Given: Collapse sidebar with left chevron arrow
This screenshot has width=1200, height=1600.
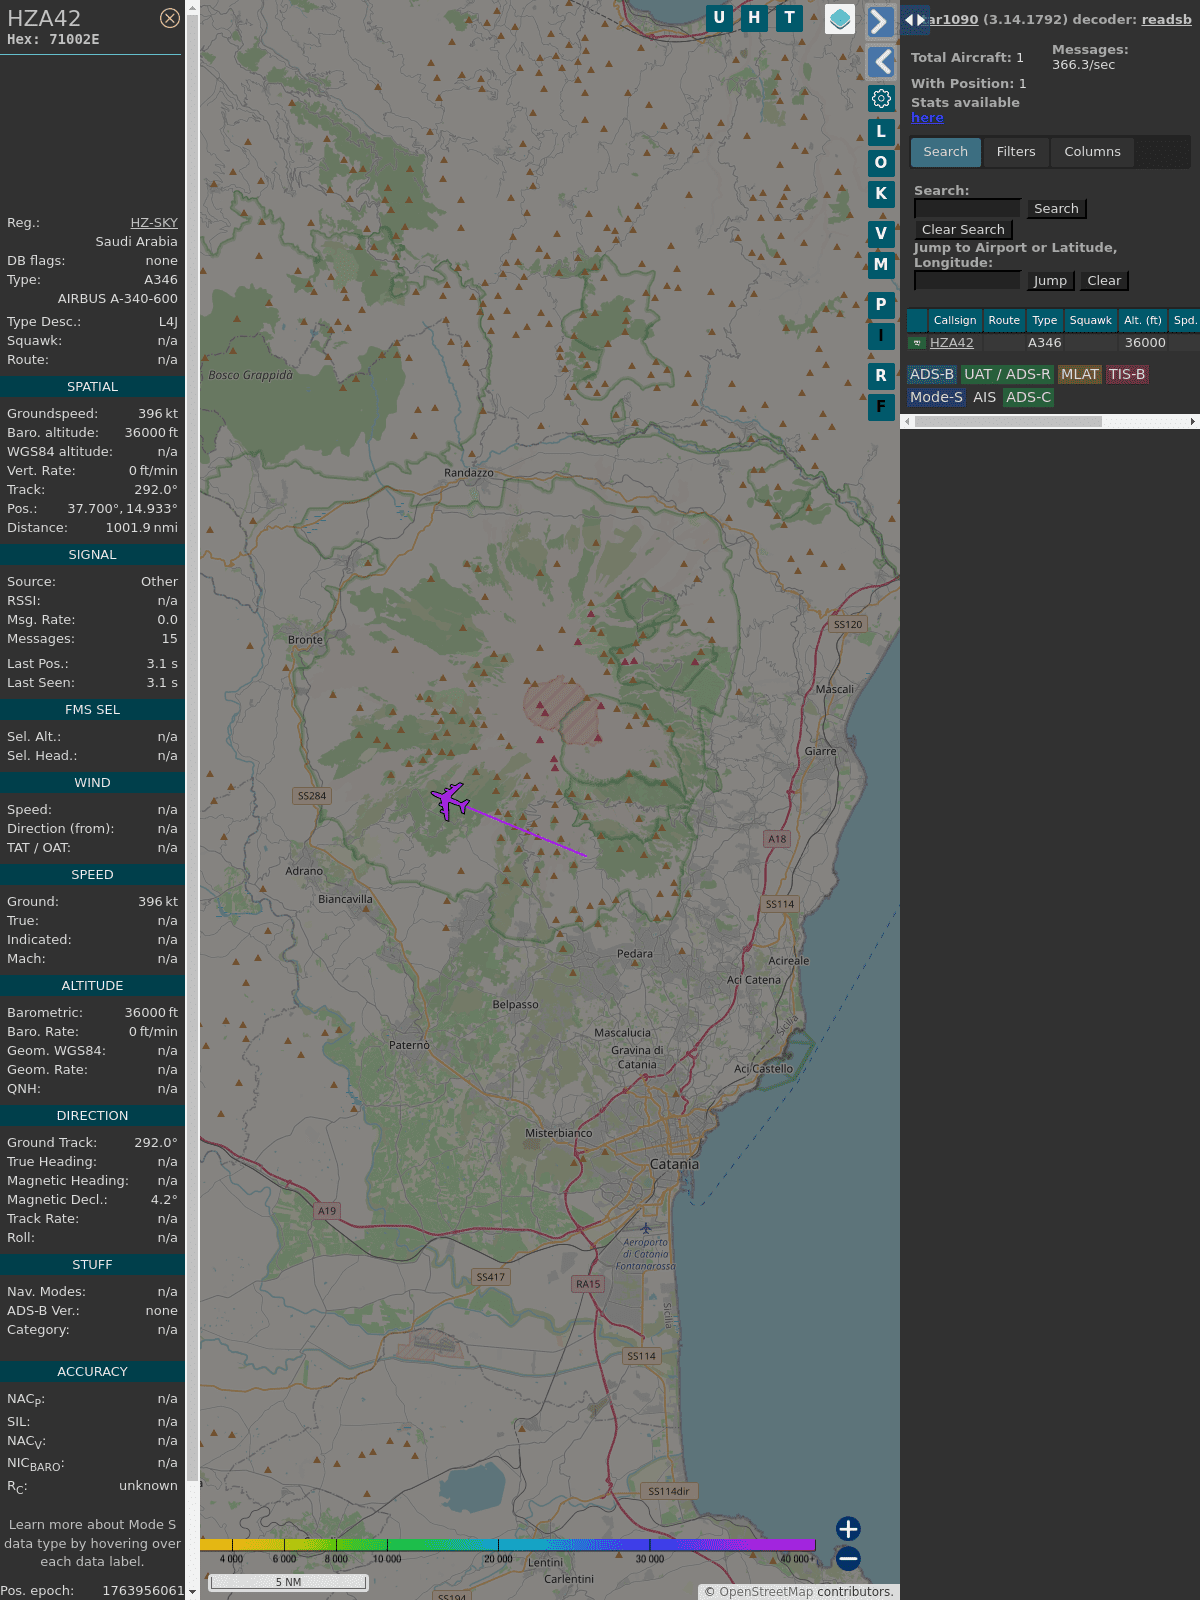Looking at the screenshot, I should tap(881, 62).
